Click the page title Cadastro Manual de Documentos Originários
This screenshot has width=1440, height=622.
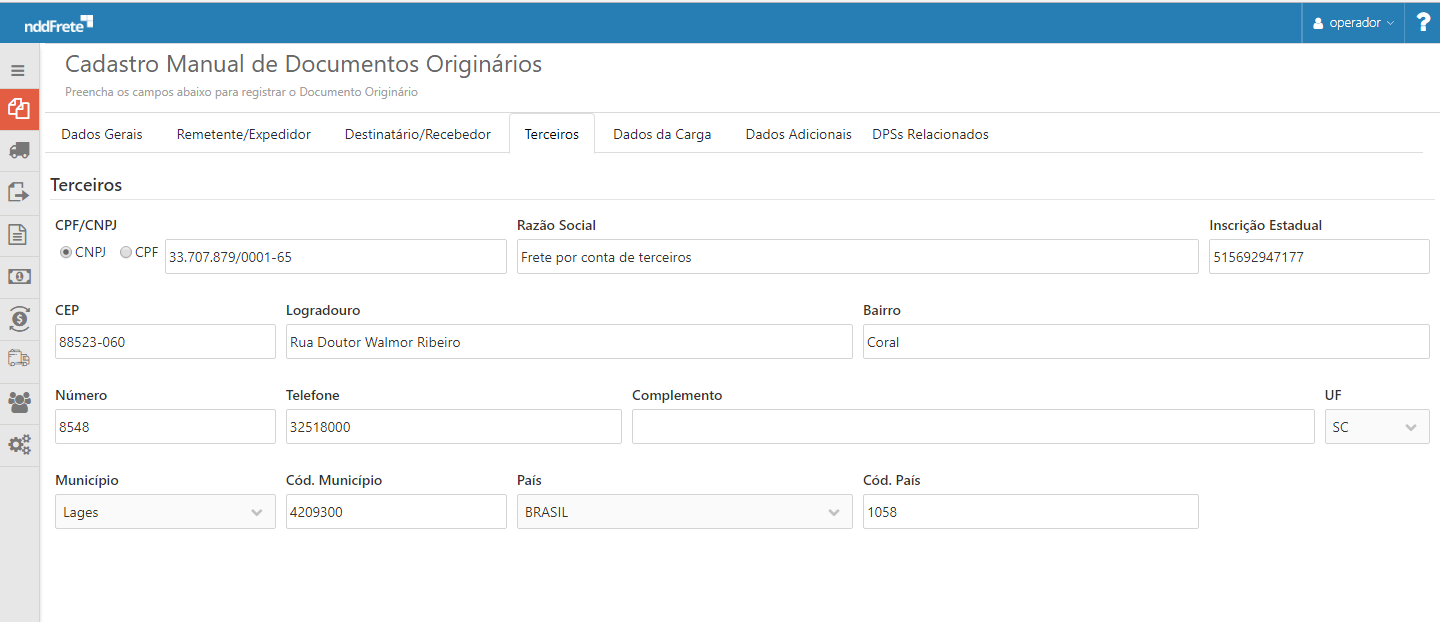303,64
